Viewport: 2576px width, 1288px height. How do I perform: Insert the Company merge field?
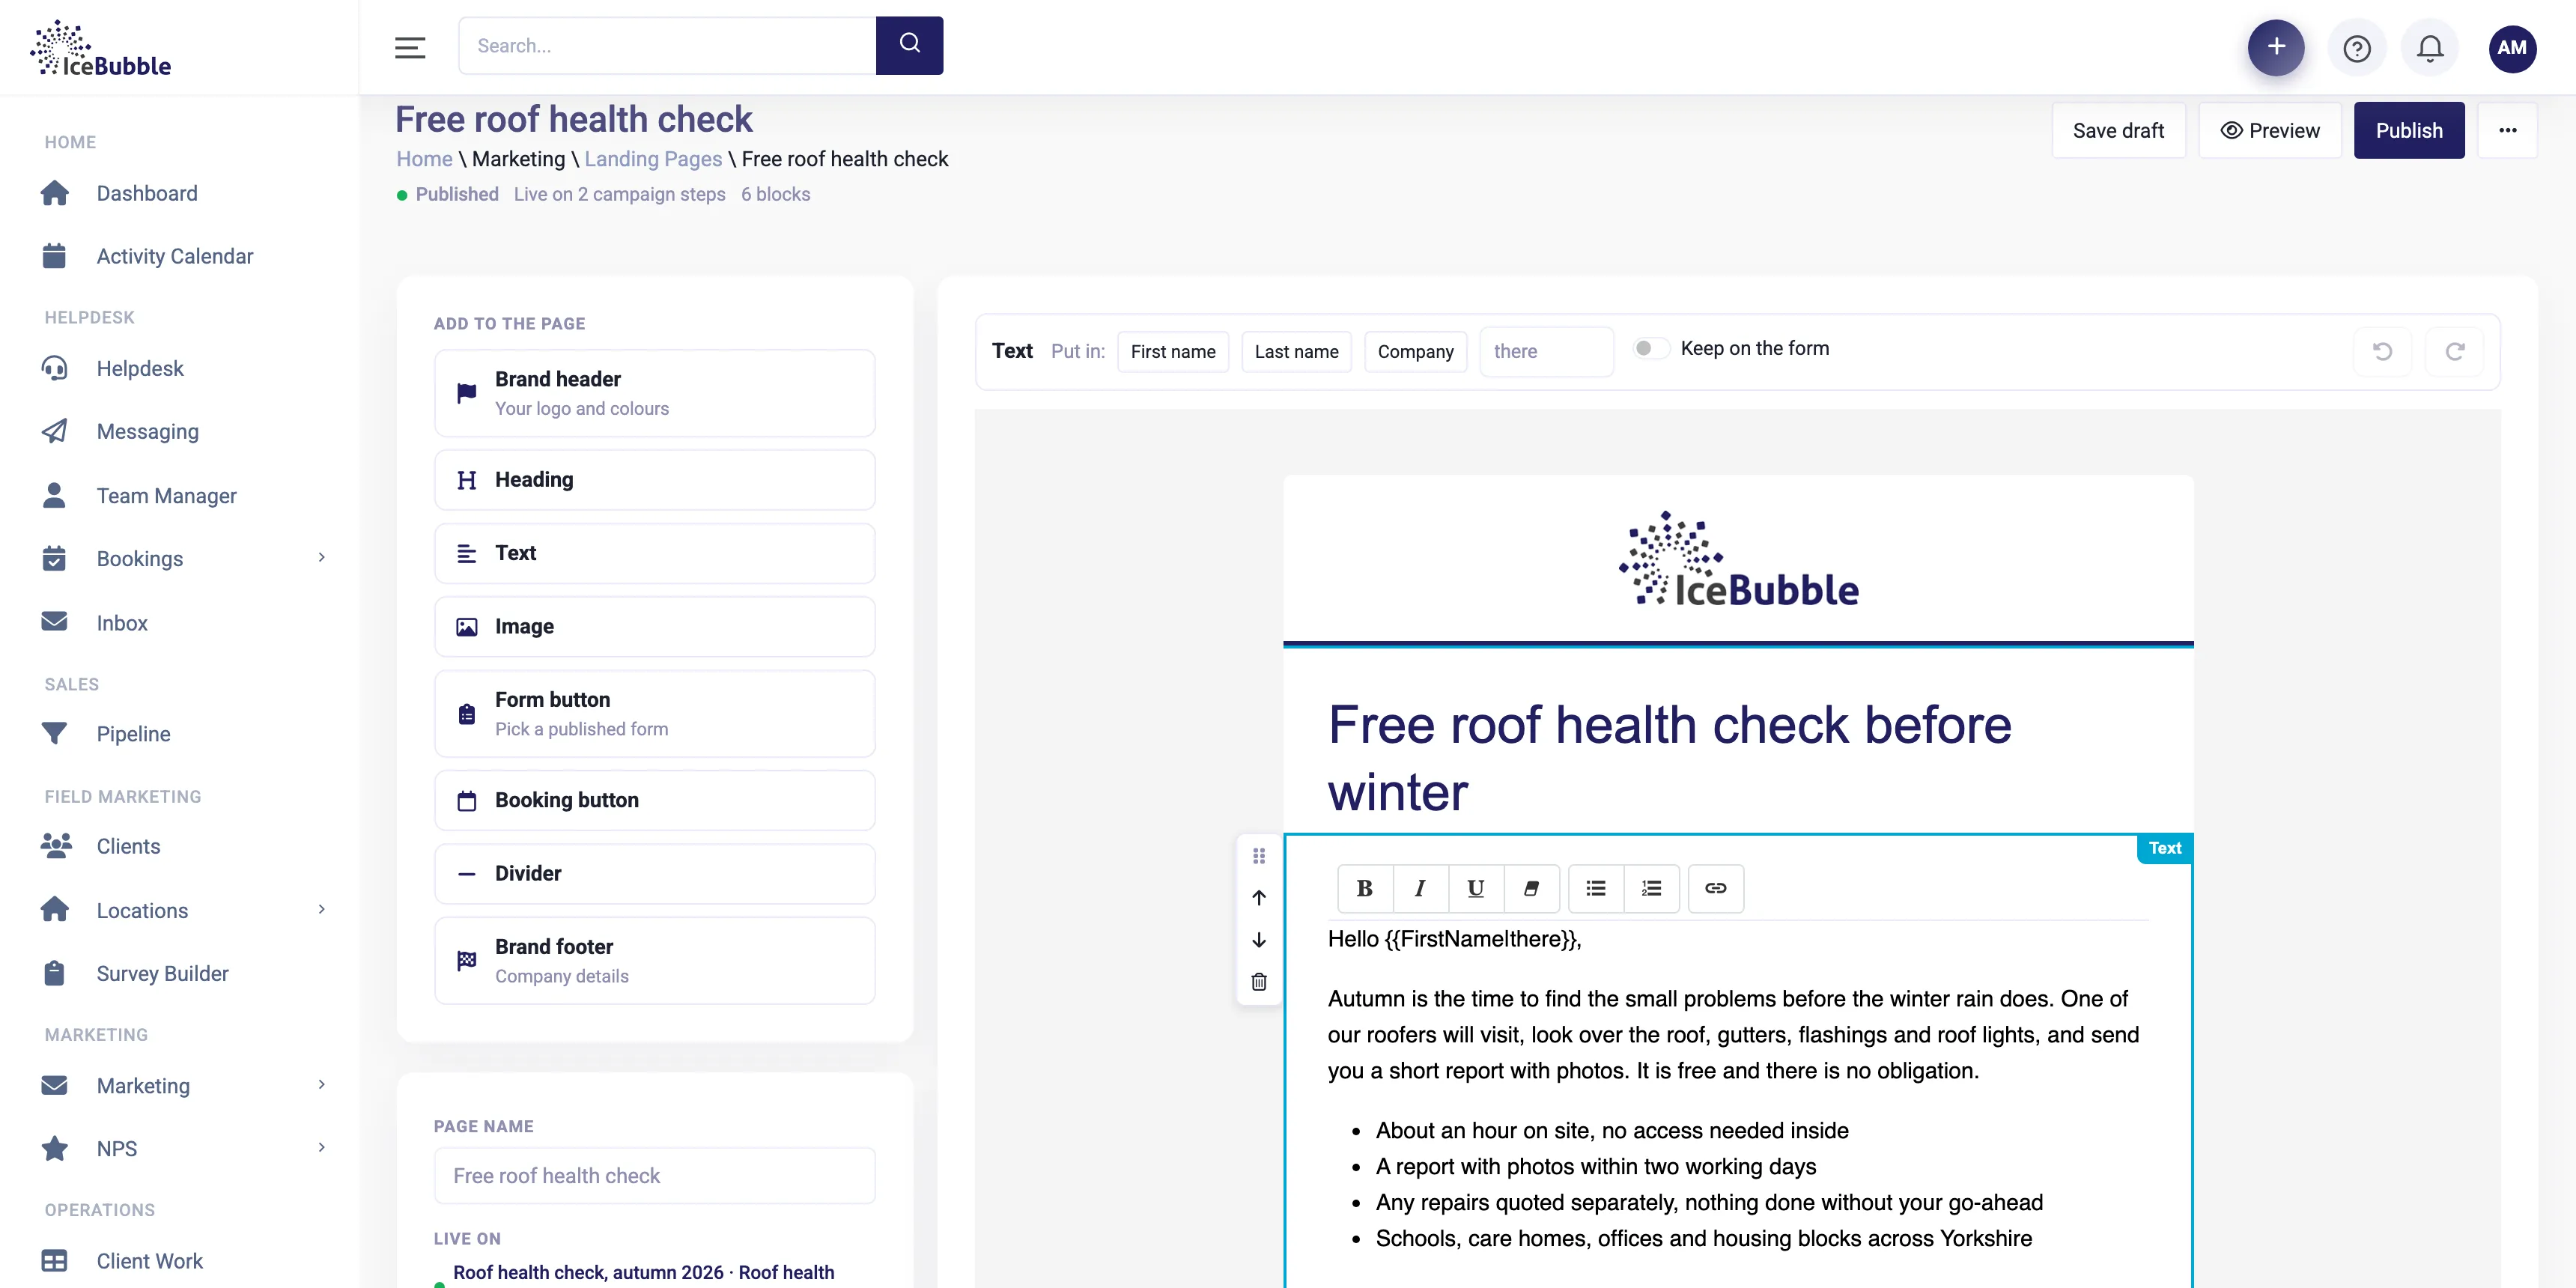1415,351
